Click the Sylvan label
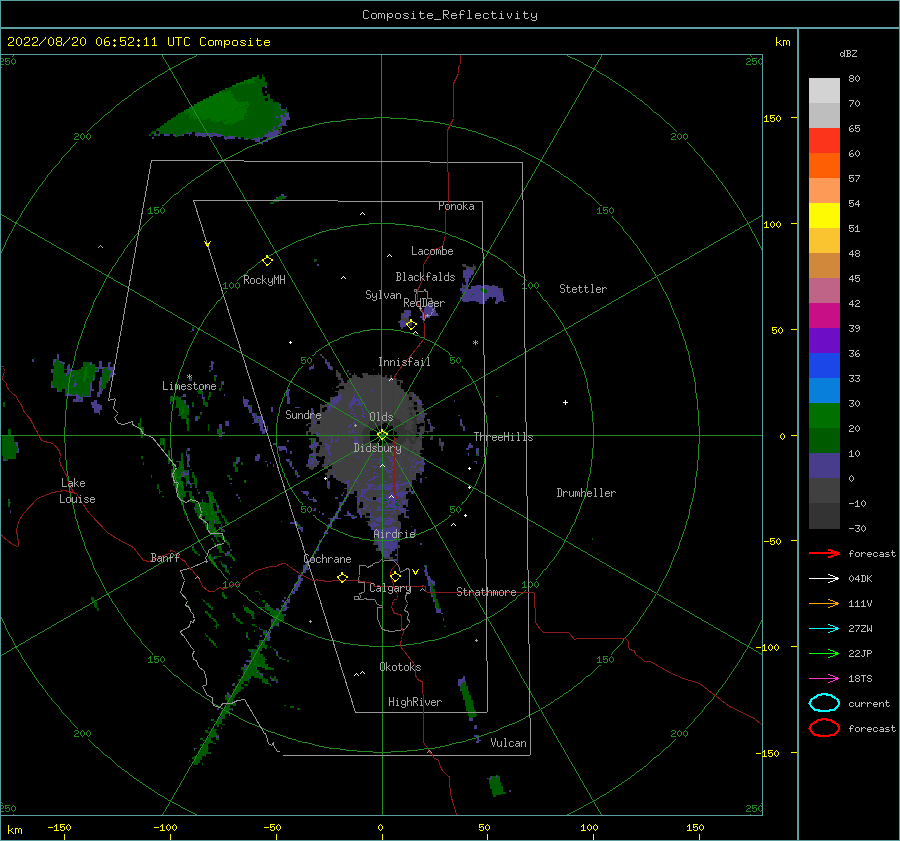Screen dimensions: 900x841 [x=383, y=295]
